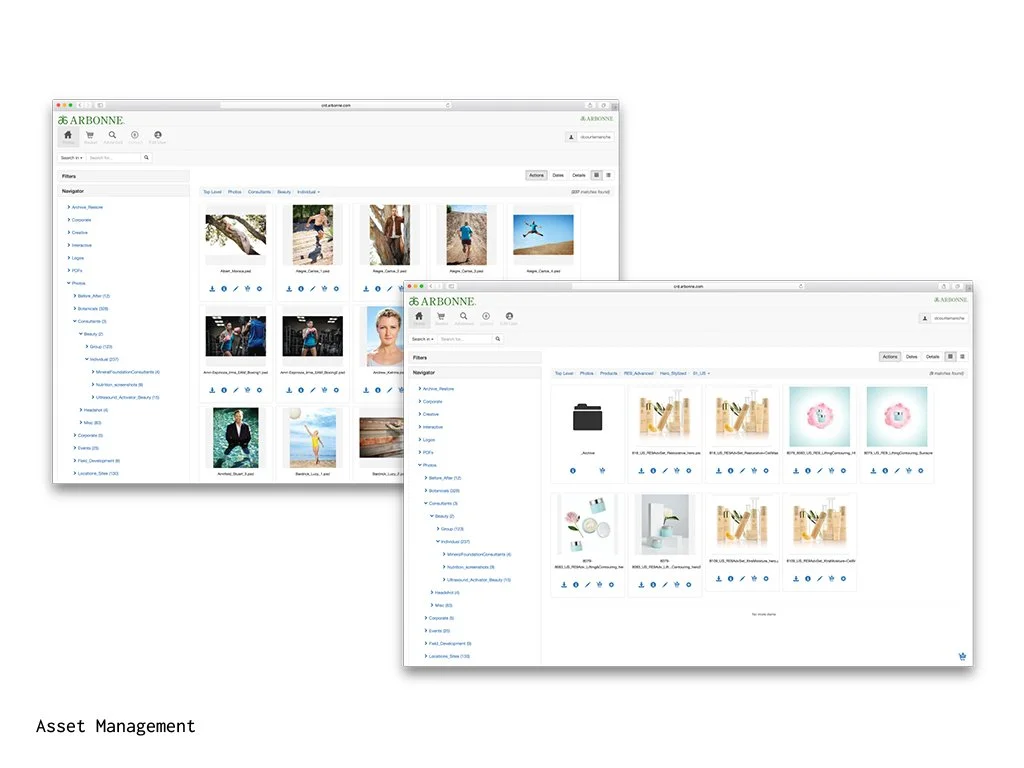The image size is (1024, 768).
Task: Click the basket icon at the bottom right
Action: tap(962, 656)
